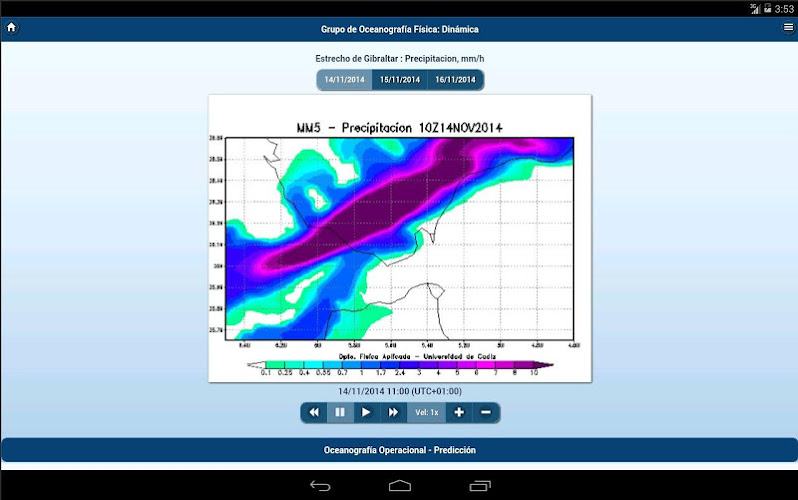
Task: Tap Oceanografía Operacional - Predicción footer bar
Action: tap(400, 450)
